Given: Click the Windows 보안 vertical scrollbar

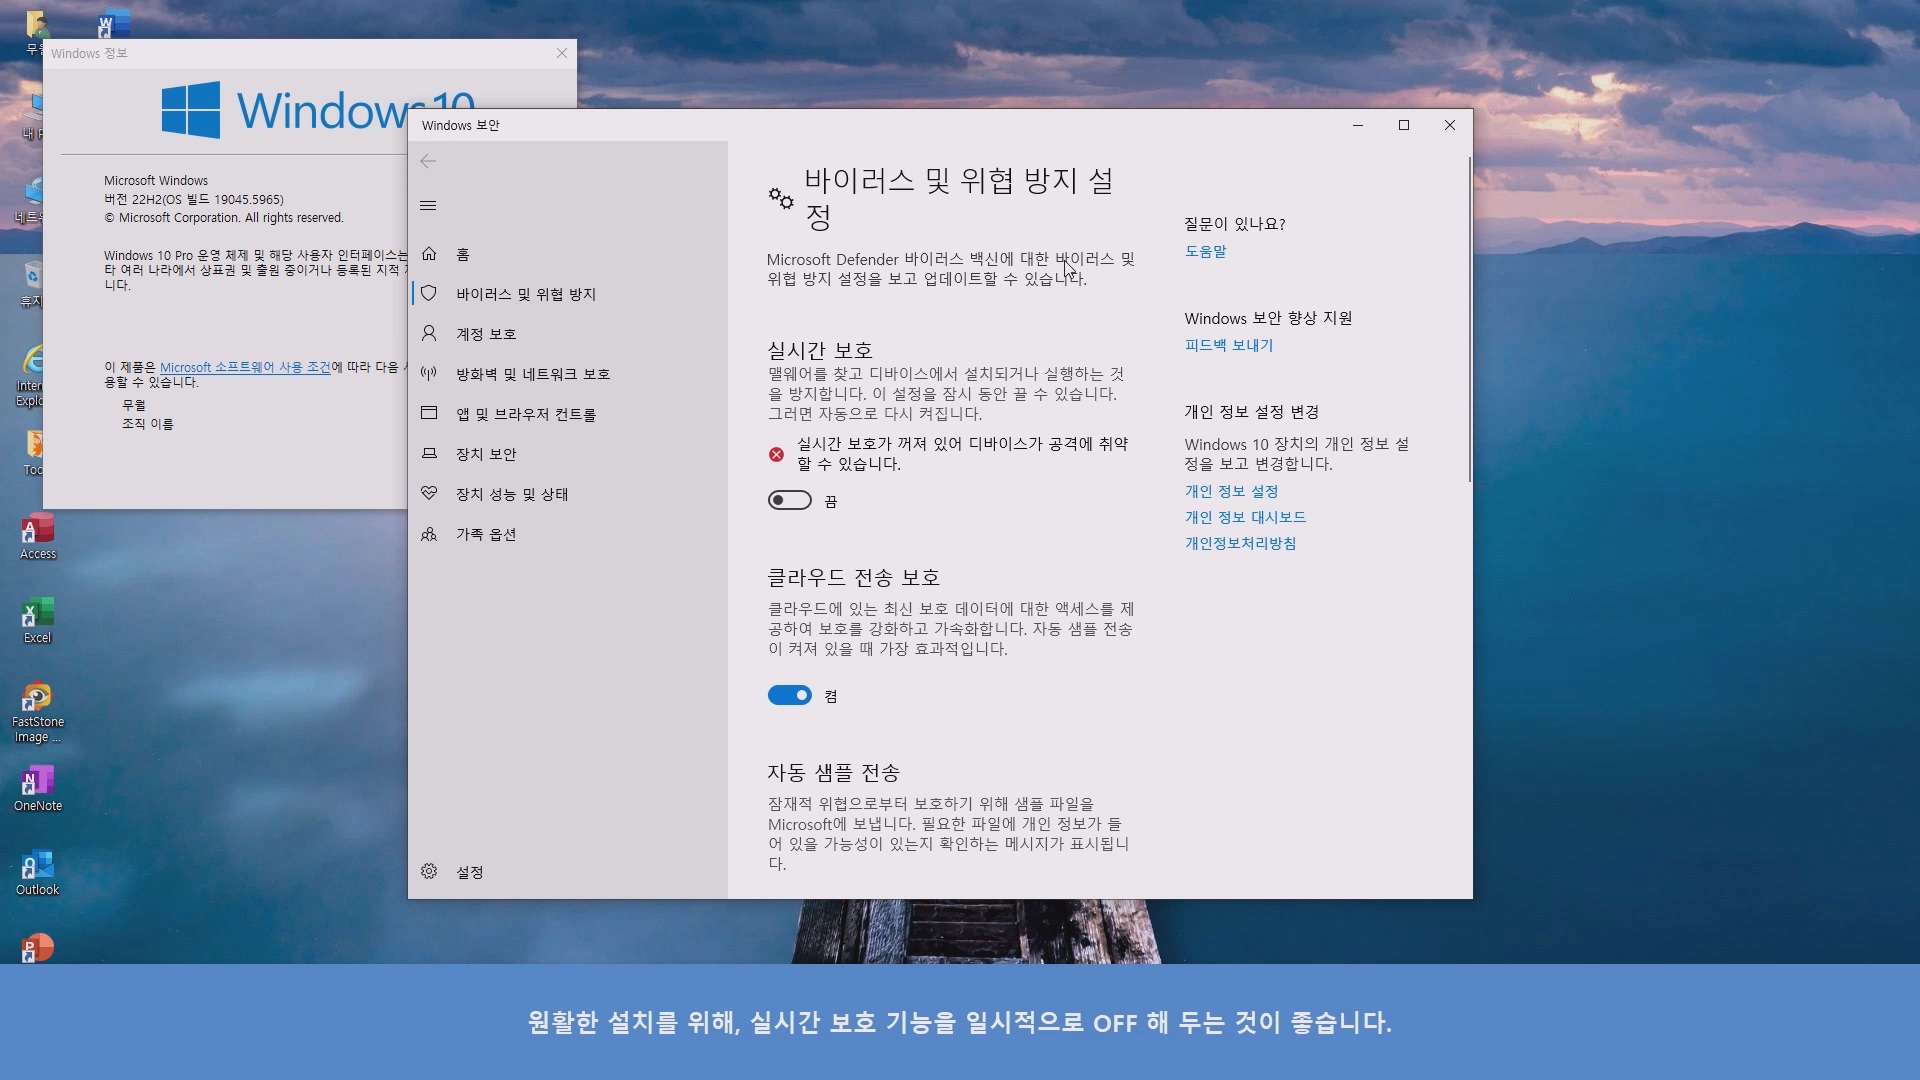Looking at the screenshot, I should [1469, 319].
